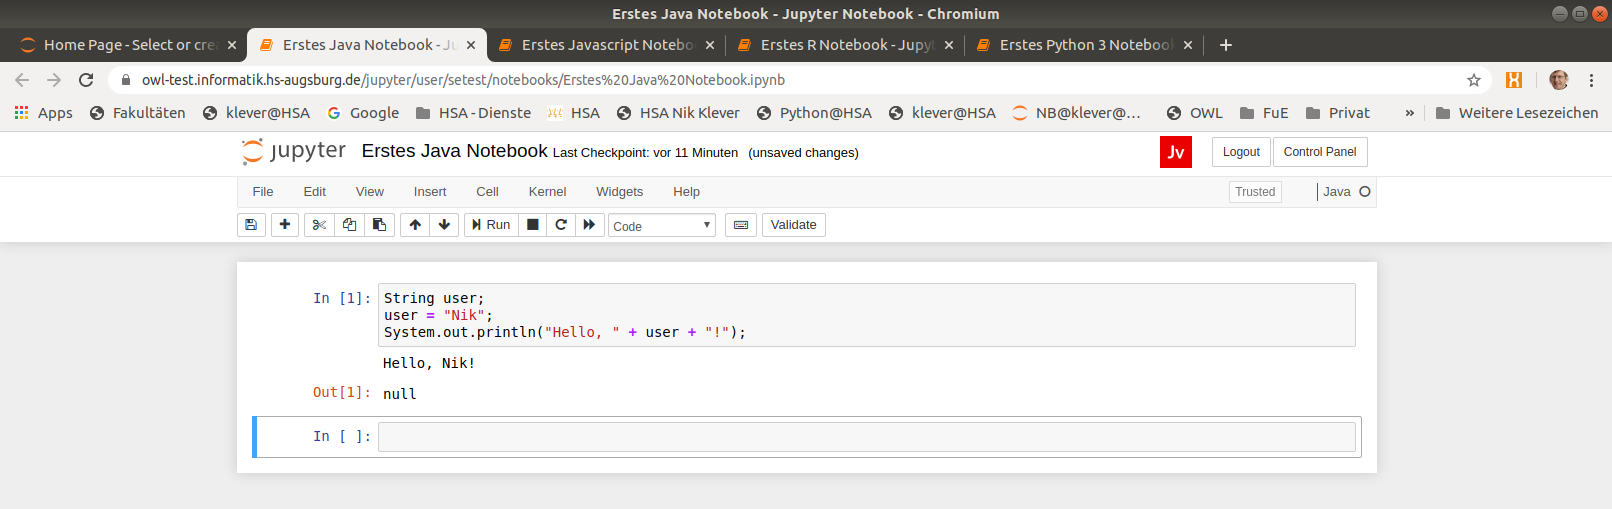Open the Google bookmark
The image size is (1612, 509).
point(363,113)
